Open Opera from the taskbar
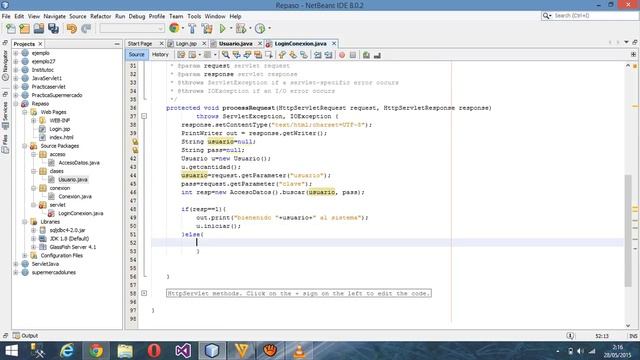640x360 pixels. pos(154,351)
